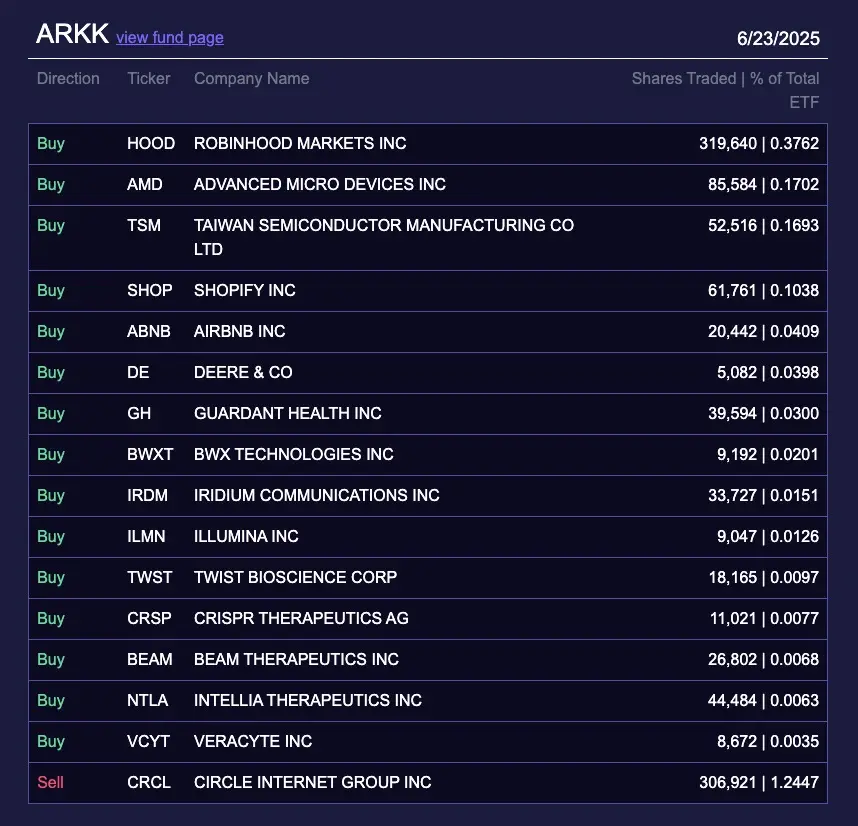Click the GUARDANT HEALTH shares traded value
The height and width of the screenshot is (826, 858).
pyautogui.click(x=763, y=413)
